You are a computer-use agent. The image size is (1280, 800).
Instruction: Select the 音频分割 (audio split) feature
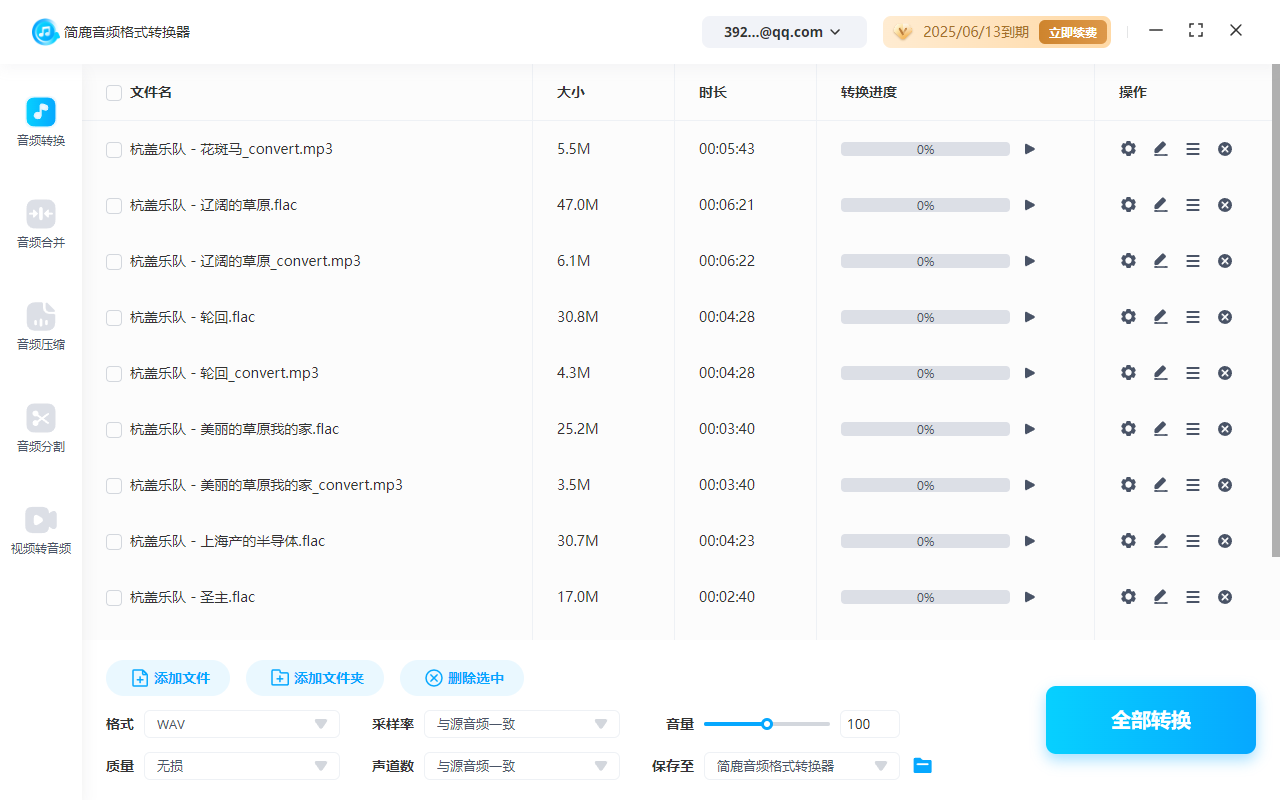click(x=40, y=430)
